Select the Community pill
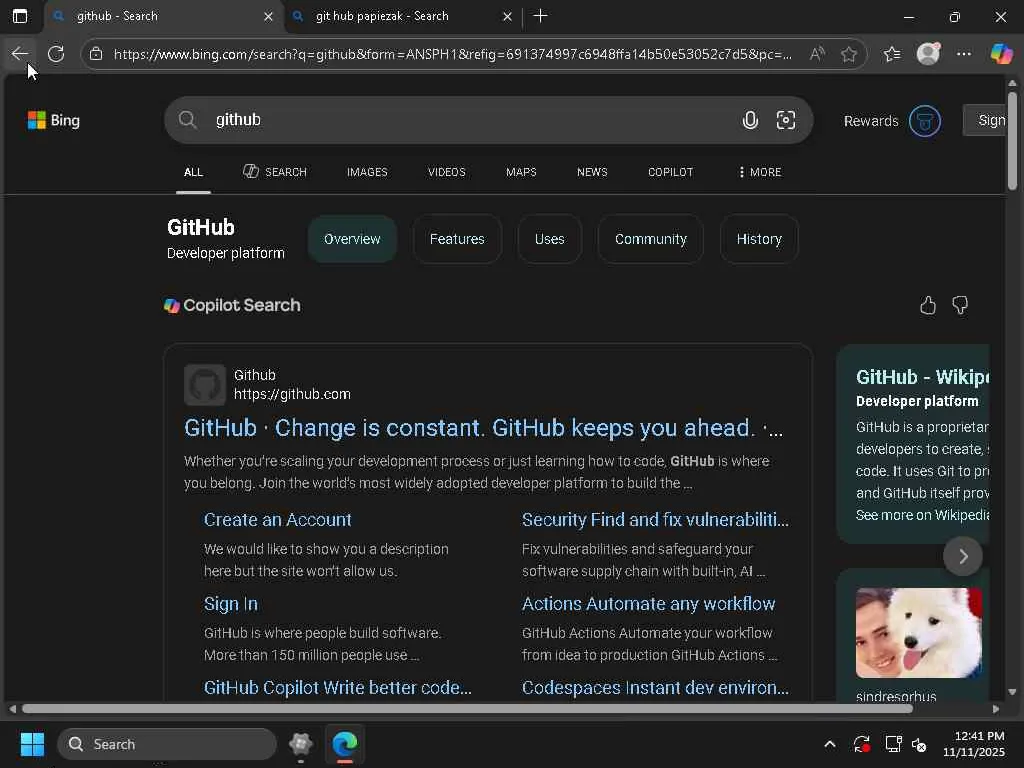Viewport: 1024px width, 768px height. coord(650,239)
